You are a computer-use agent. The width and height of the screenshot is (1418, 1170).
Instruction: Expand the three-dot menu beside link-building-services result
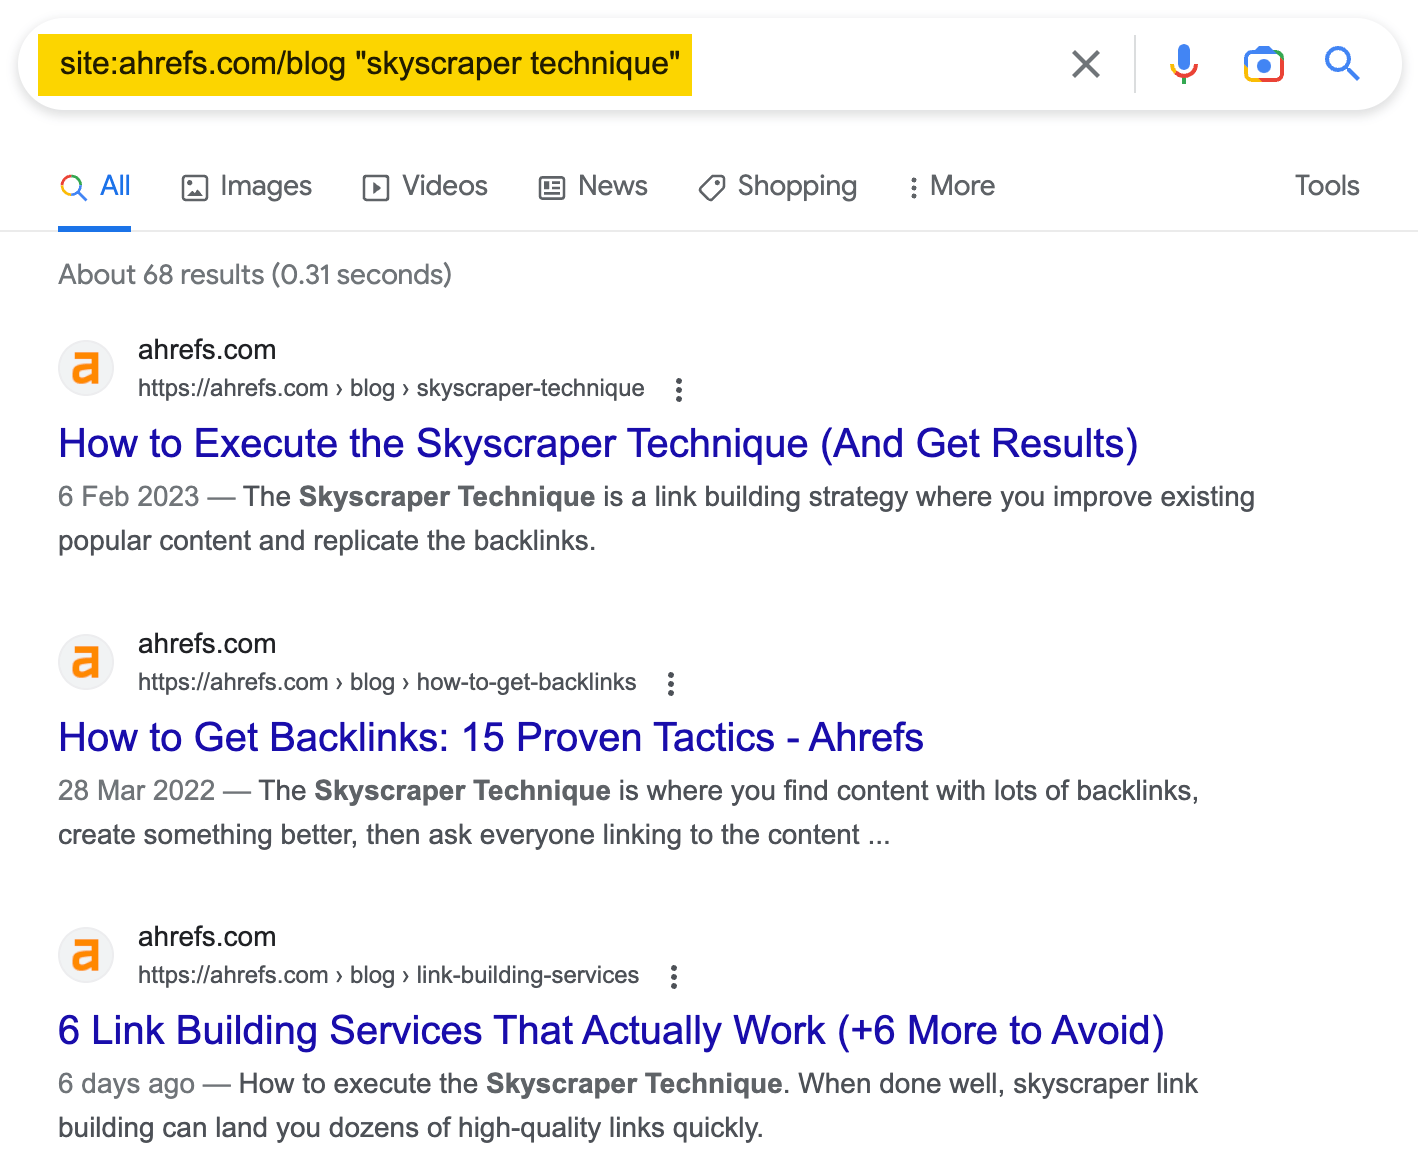tap(673, 976)
